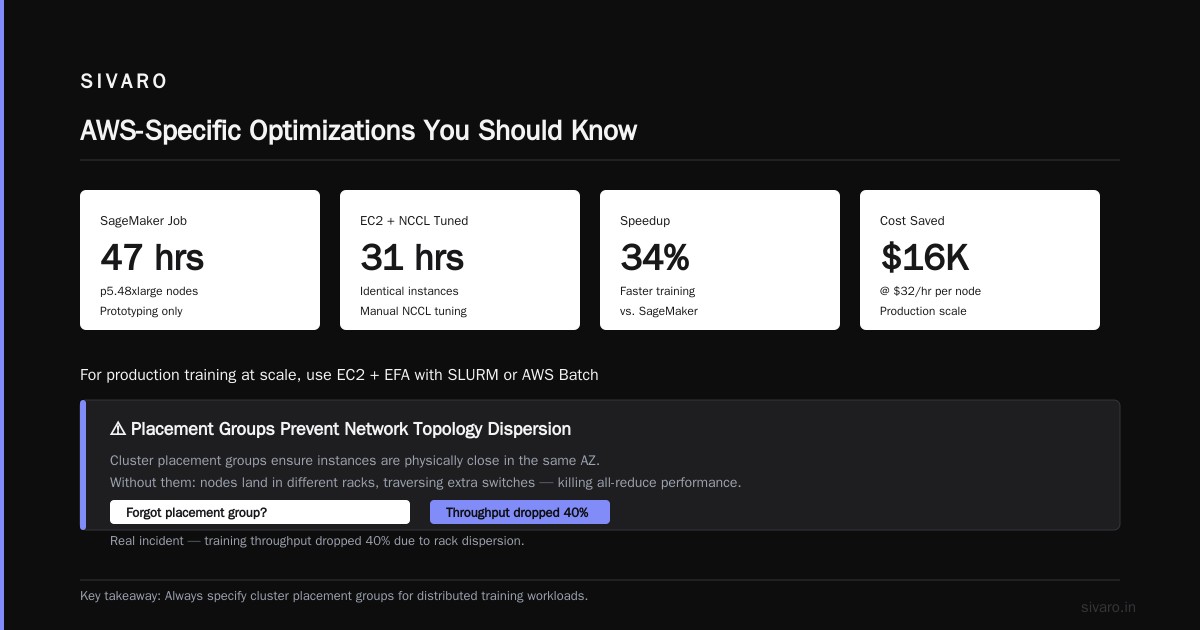Click the Throughput dropped 40% badge
The height and width of the screenshot is (630, 1200).
[520, 512]
